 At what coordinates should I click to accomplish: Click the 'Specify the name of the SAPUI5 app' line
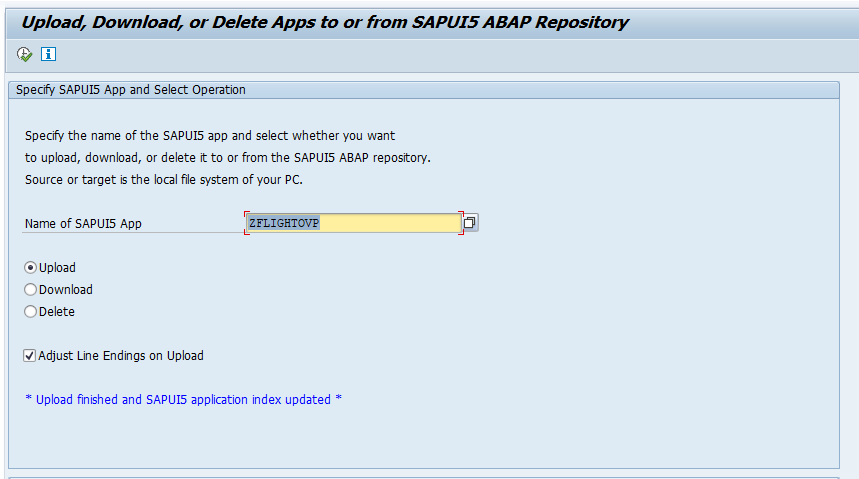[x=210, y=136]
